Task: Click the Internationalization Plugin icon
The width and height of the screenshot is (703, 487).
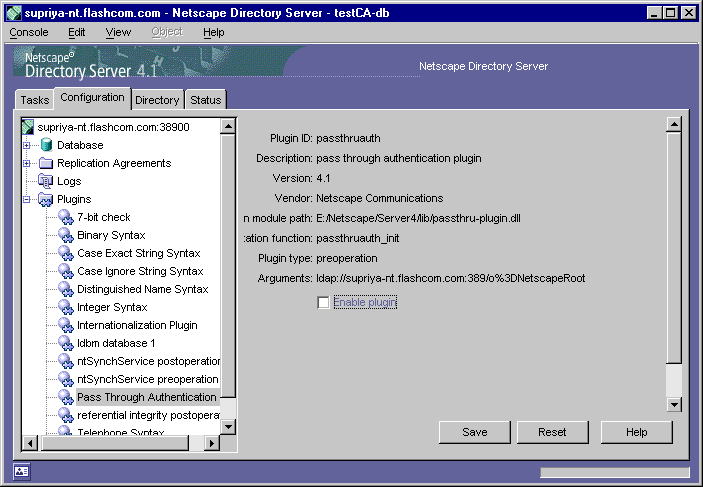Action: (65, 325)
